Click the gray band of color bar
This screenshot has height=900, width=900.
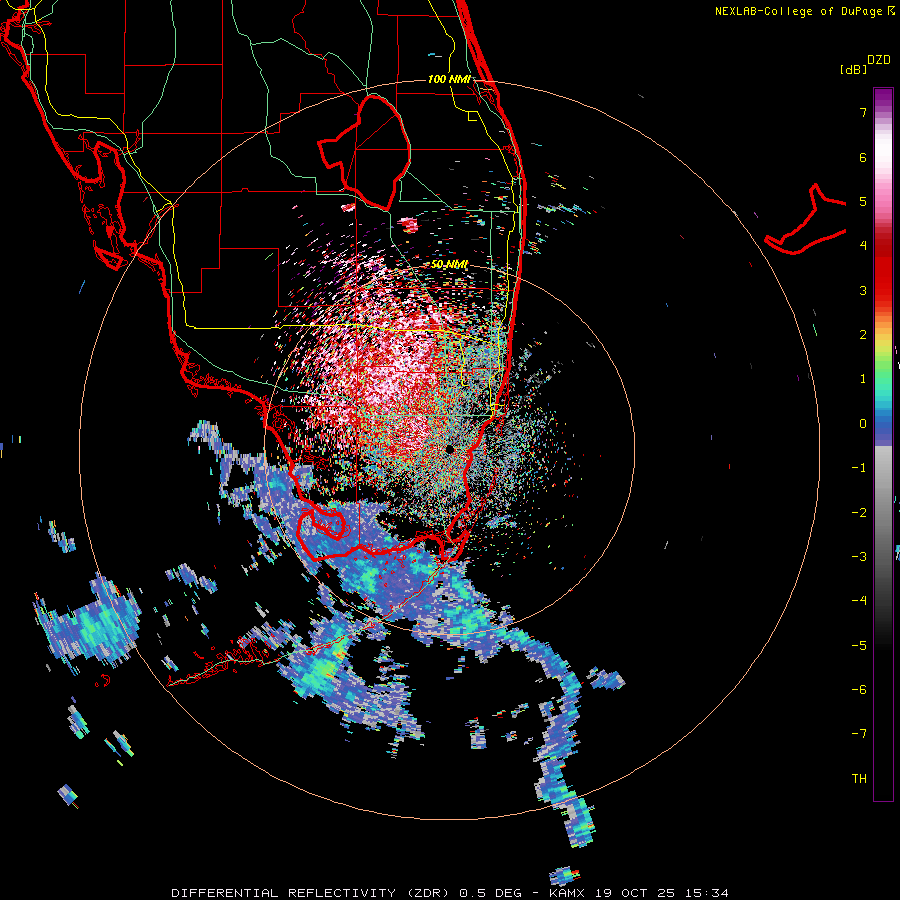coord(883,499)
